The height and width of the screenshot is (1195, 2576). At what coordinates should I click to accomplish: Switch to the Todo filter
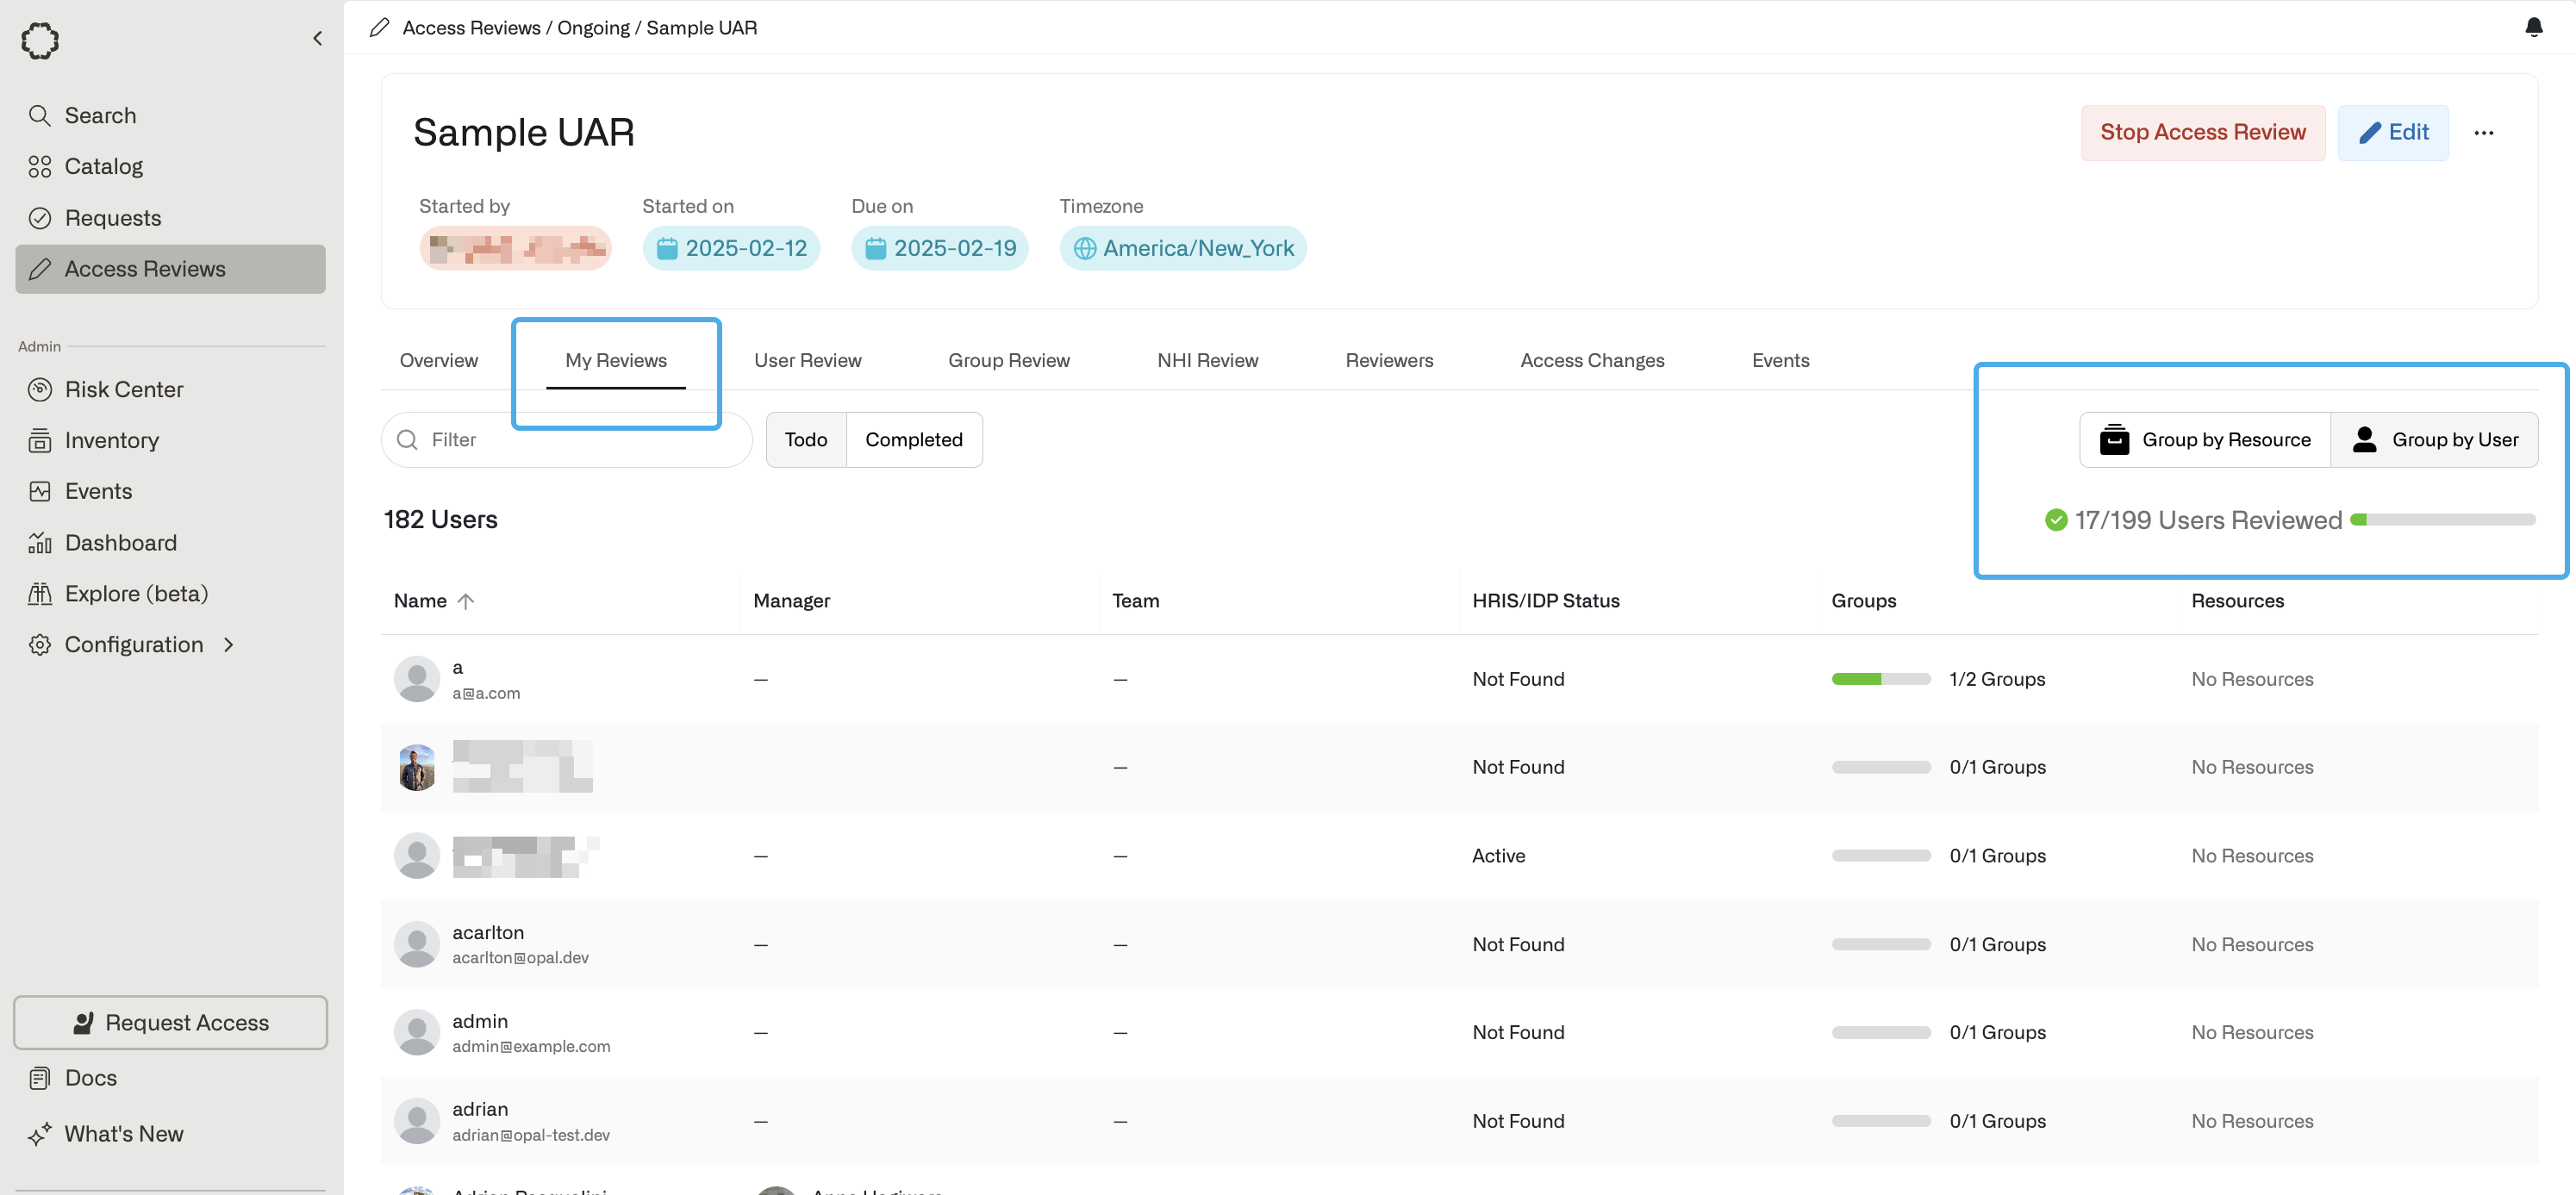click(805, 440)
